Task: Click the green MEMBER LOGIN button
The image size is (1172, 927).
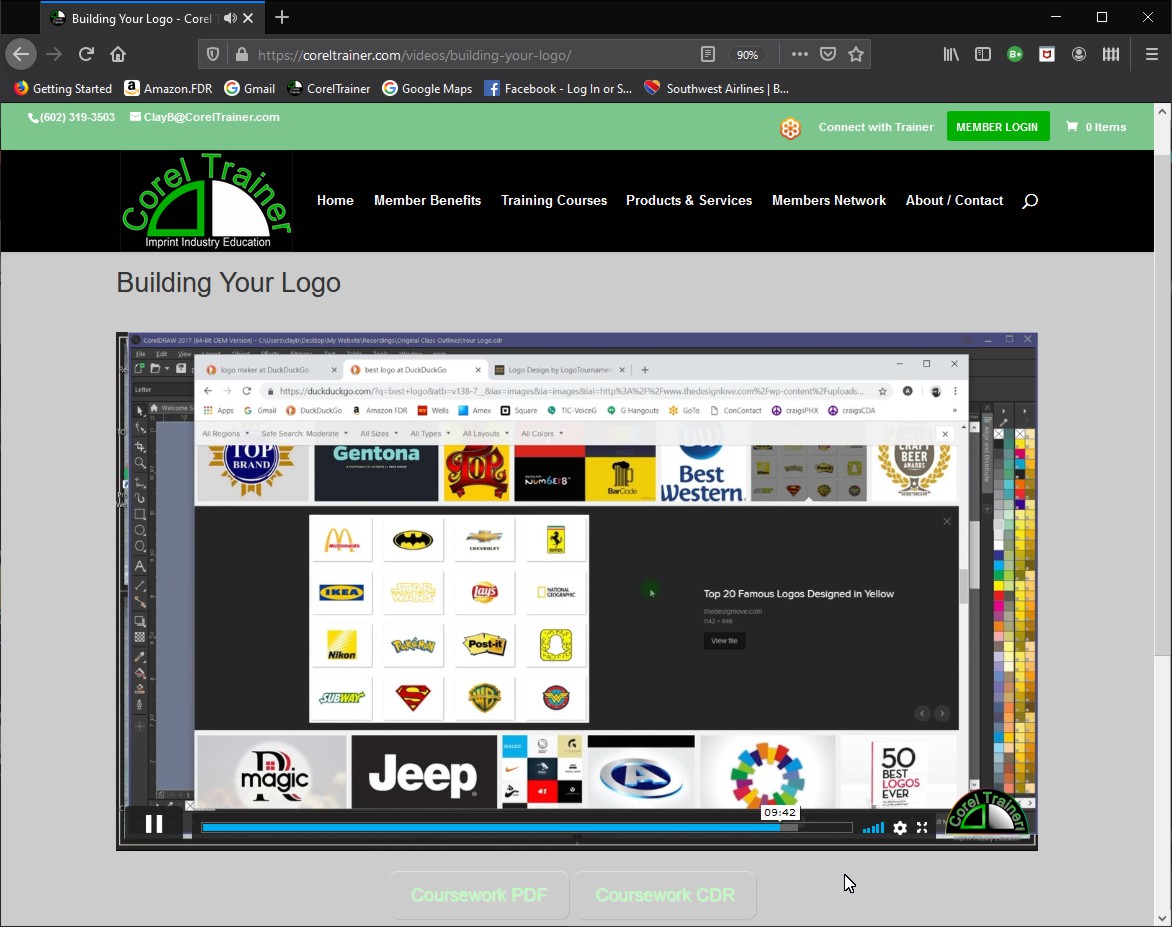Action: (997, 126)
